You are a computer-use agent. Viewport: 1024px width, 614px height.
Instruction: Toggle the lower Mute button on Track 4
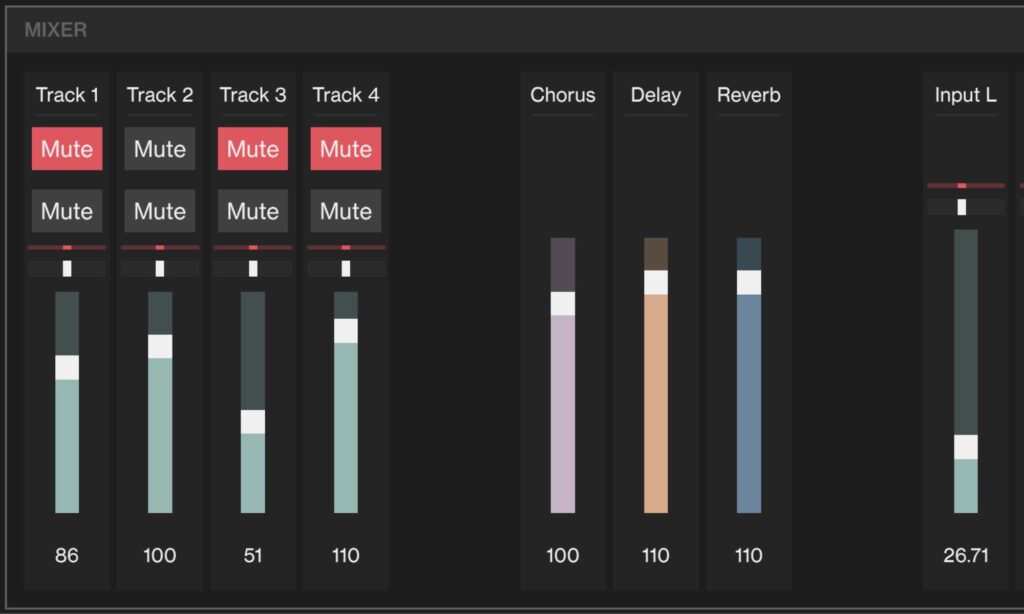pyautogui.click(x=345, y=211)
